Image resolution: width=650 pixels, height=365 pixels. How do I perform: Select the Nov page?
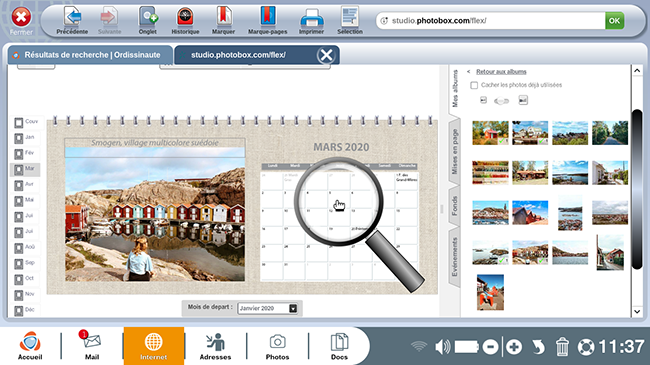click(26, 295)
